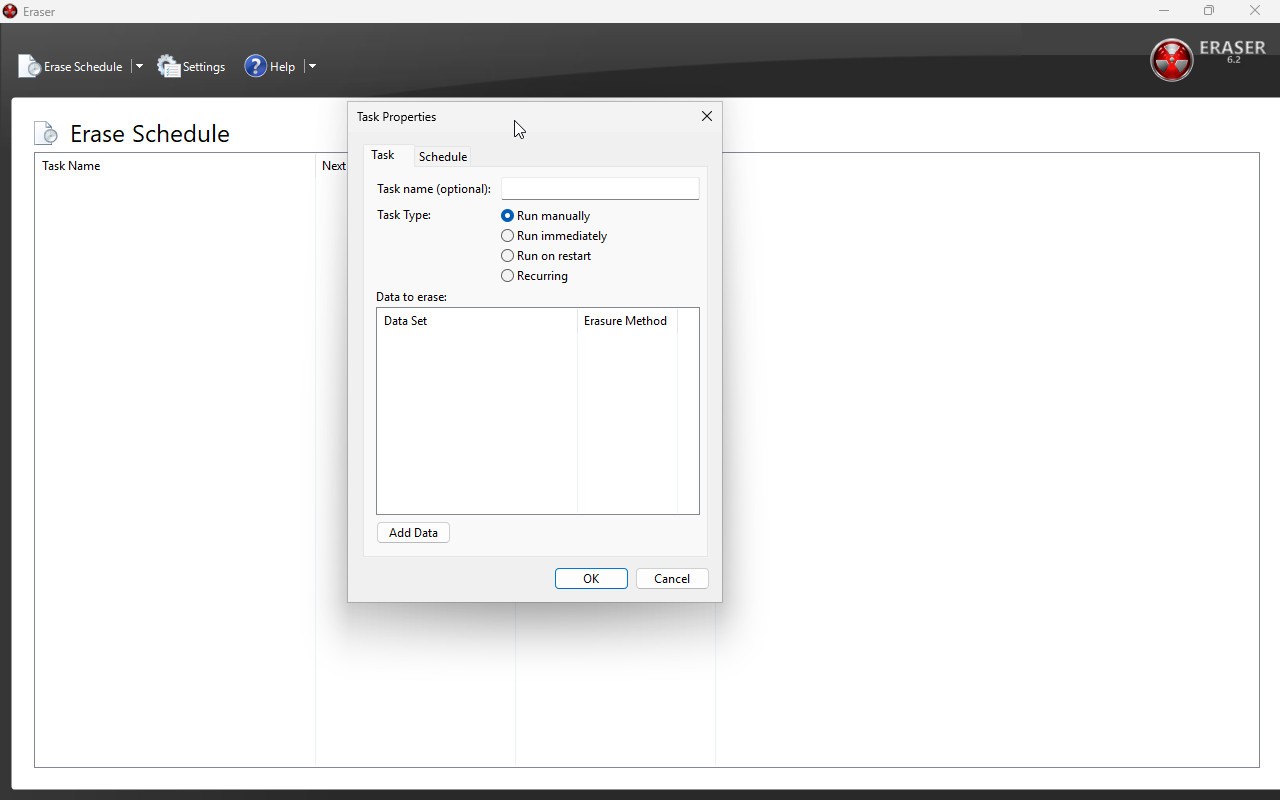Open Settings via the gear icon

pos(169,67)
